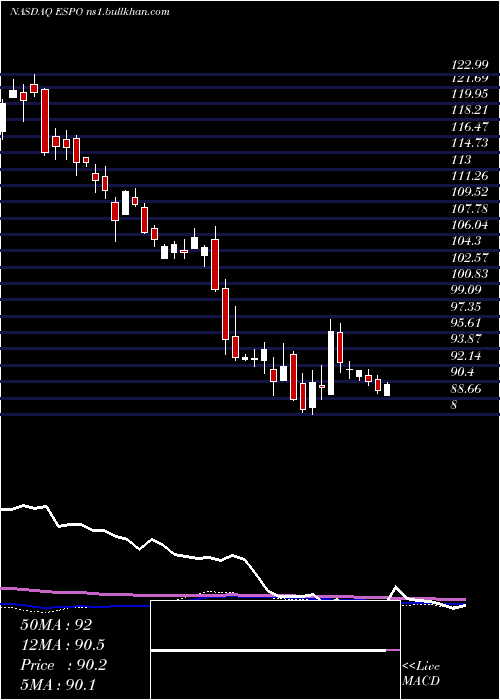Click the '12MA : 90.5' indicator text
500x700 pixels.
pyautogui.click(x=63, y=645)
